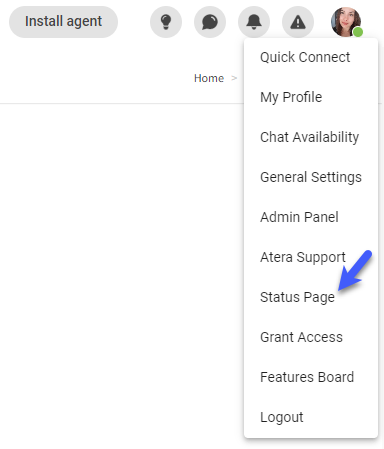The image size is (384, 449).
Task: Click the green online status dot
Action: tap(358, 32)
